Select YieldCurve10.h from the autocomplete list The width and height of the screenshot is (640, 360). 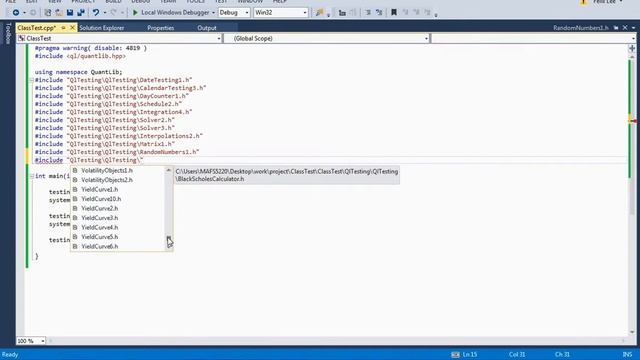[101, 199]
